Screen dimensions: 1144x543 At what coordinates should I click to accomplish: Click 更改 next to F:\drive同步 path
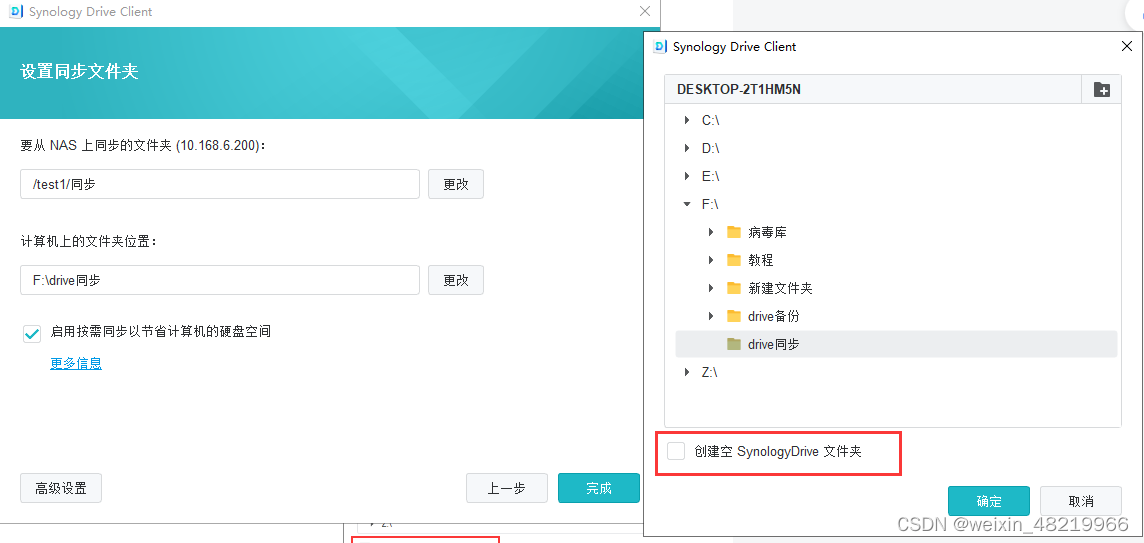(x=456, y=280)
